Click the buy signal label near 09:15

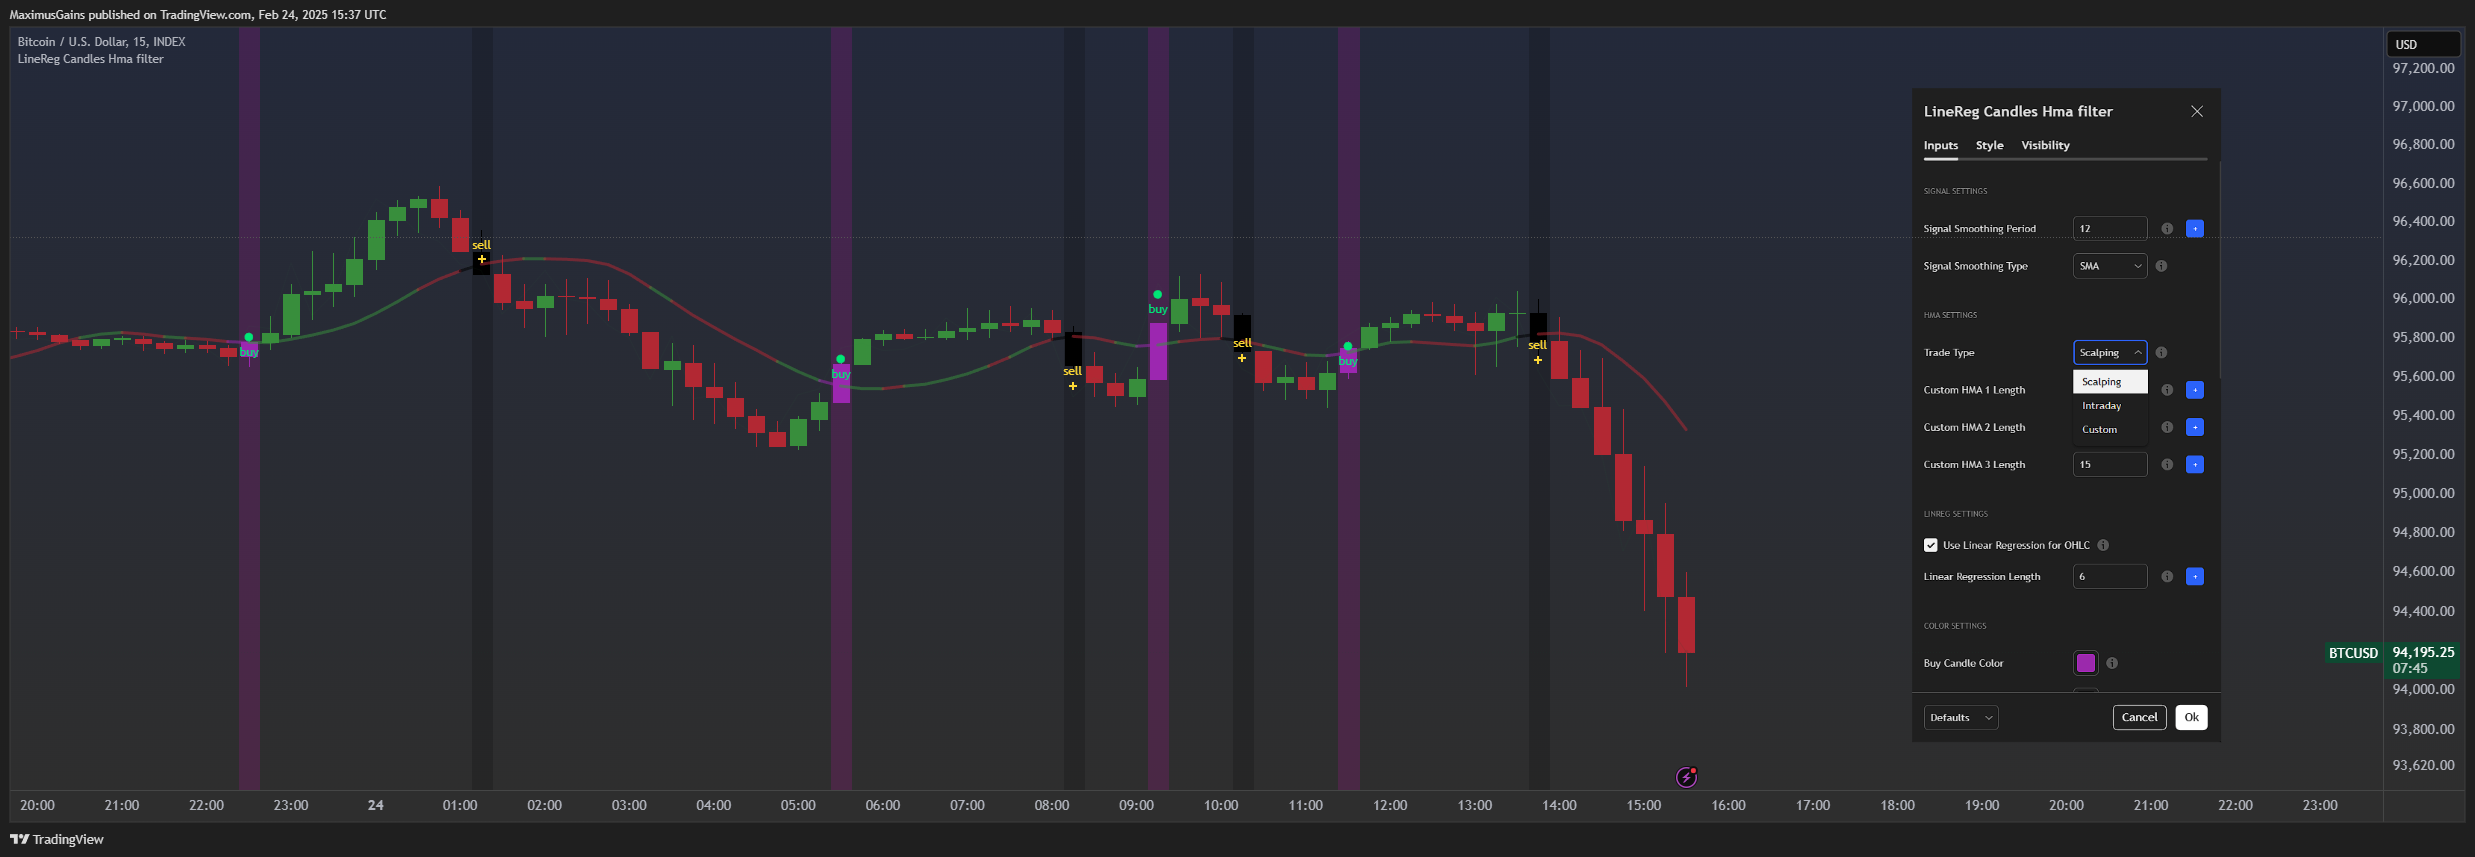click(1158, 309)
